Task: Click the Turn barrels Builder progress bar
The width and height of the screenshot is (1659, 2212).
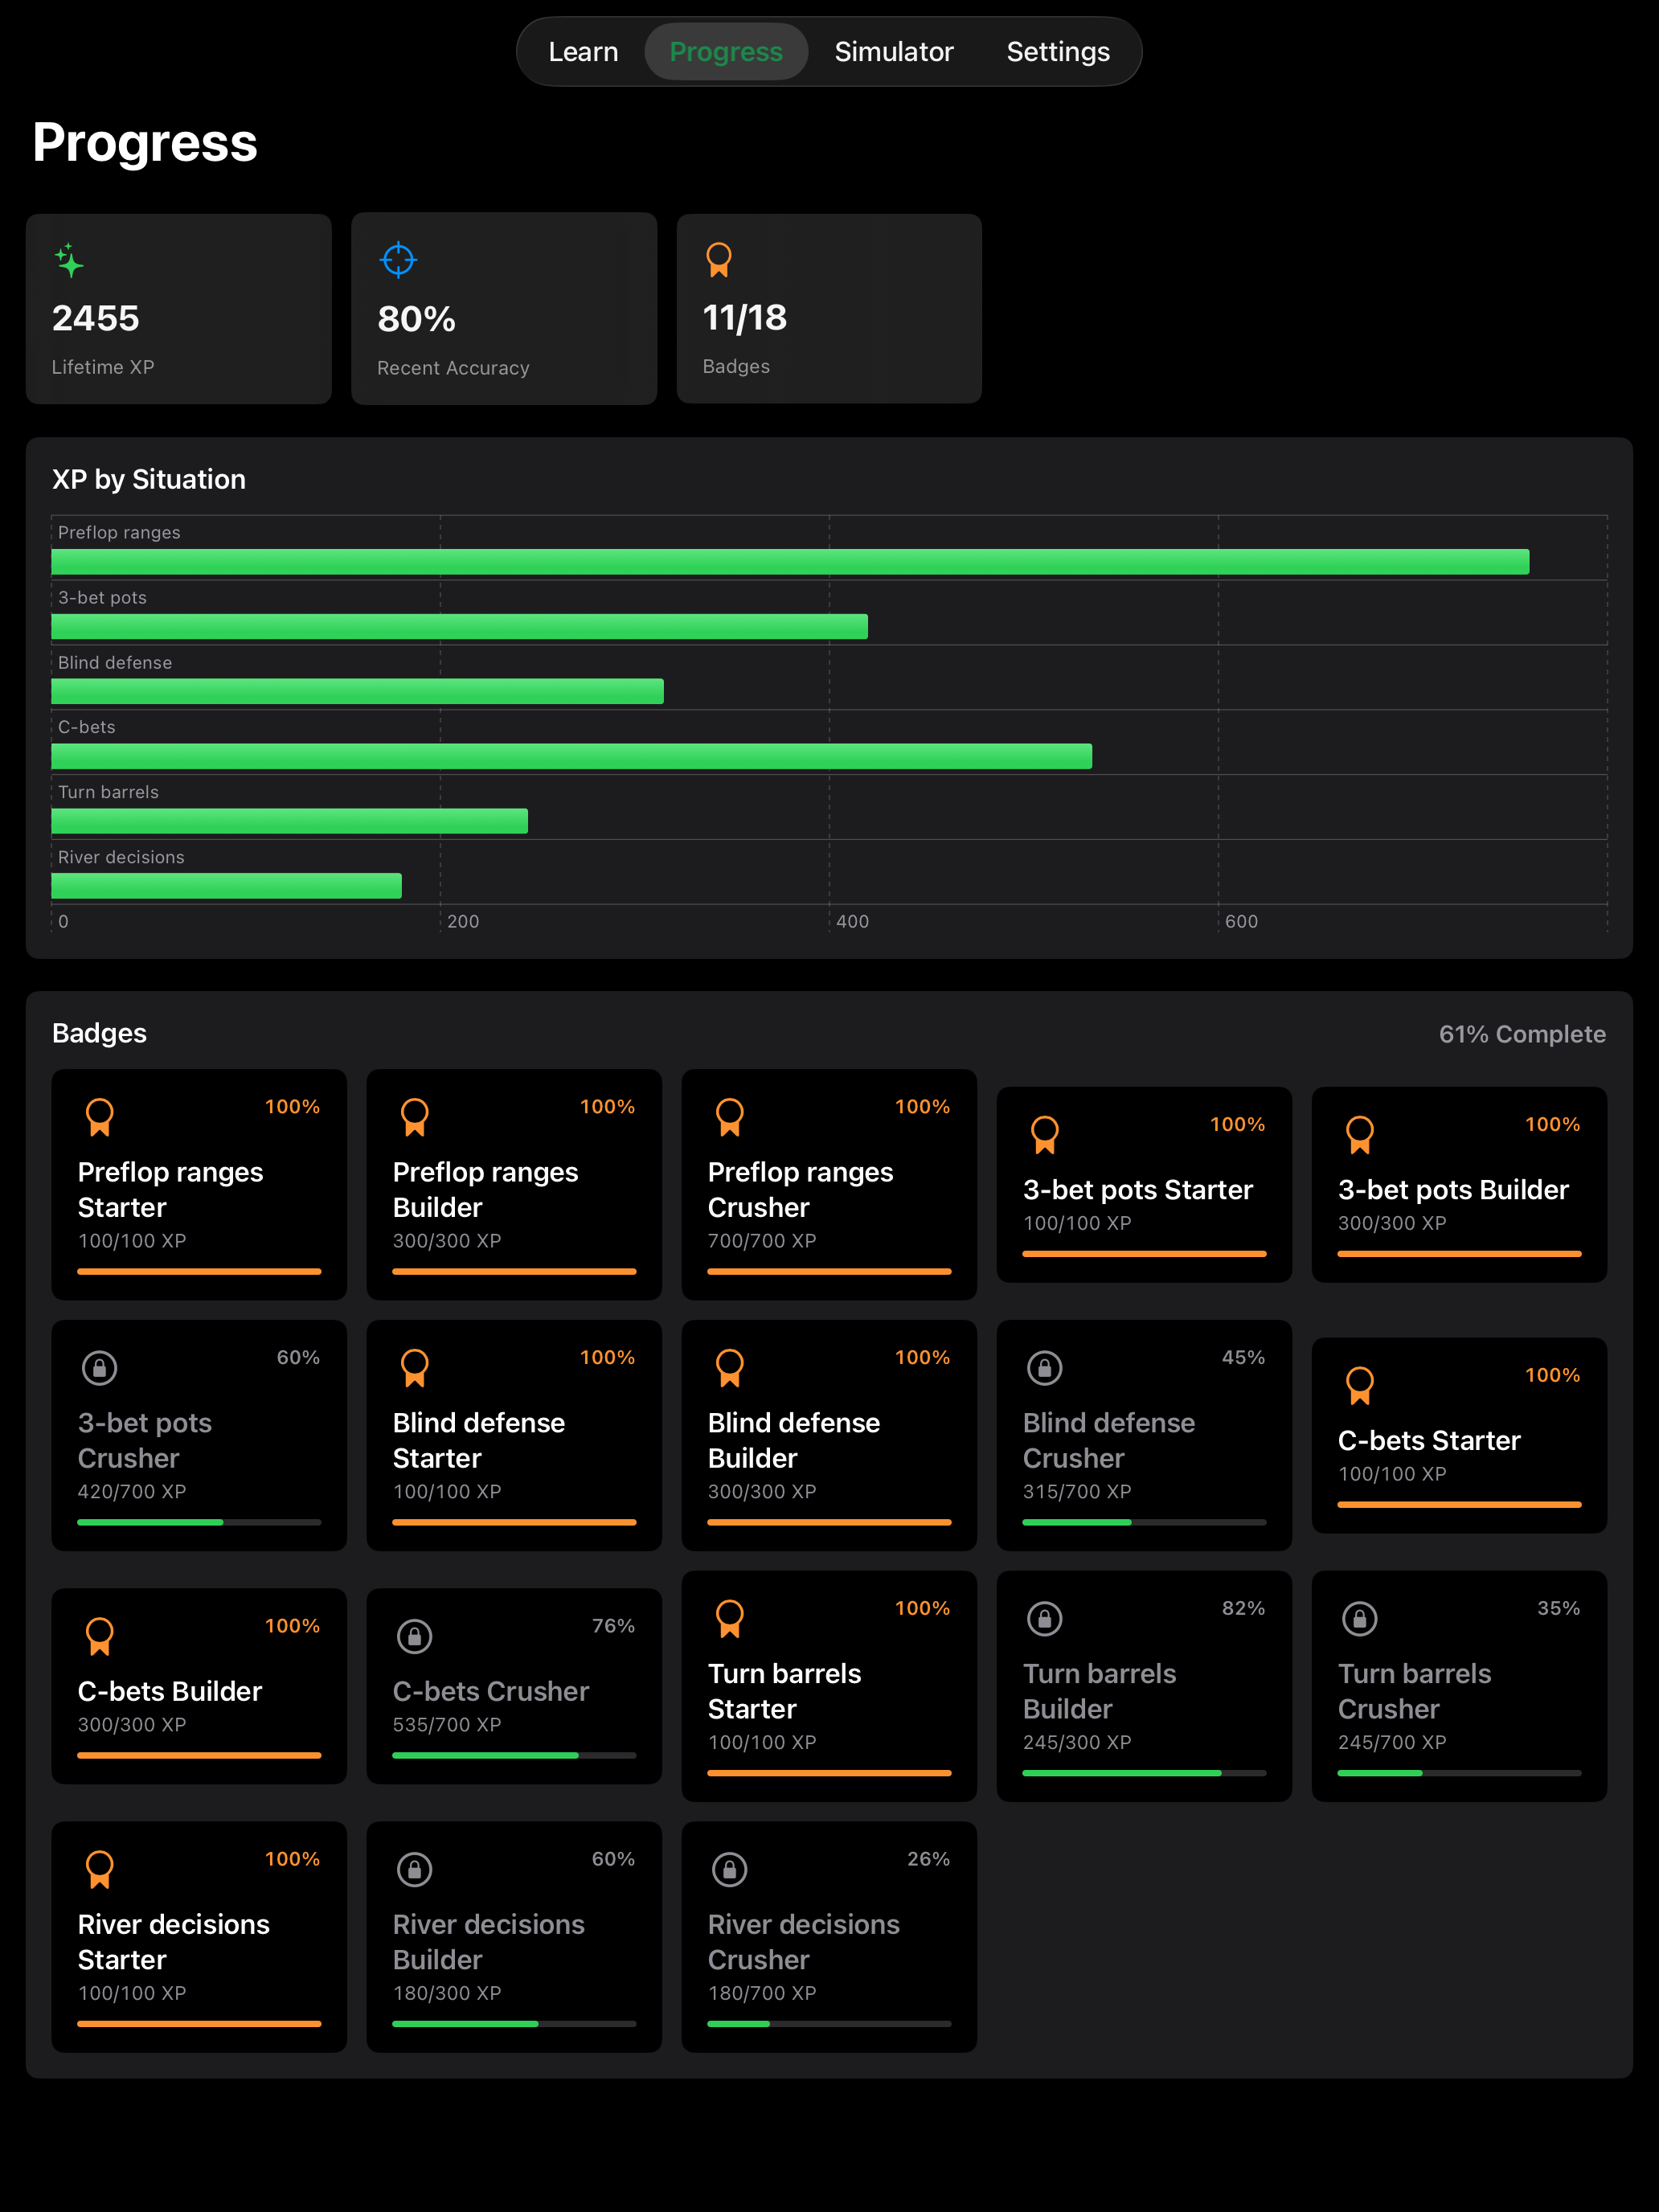Action: tap(1144, 1773)
